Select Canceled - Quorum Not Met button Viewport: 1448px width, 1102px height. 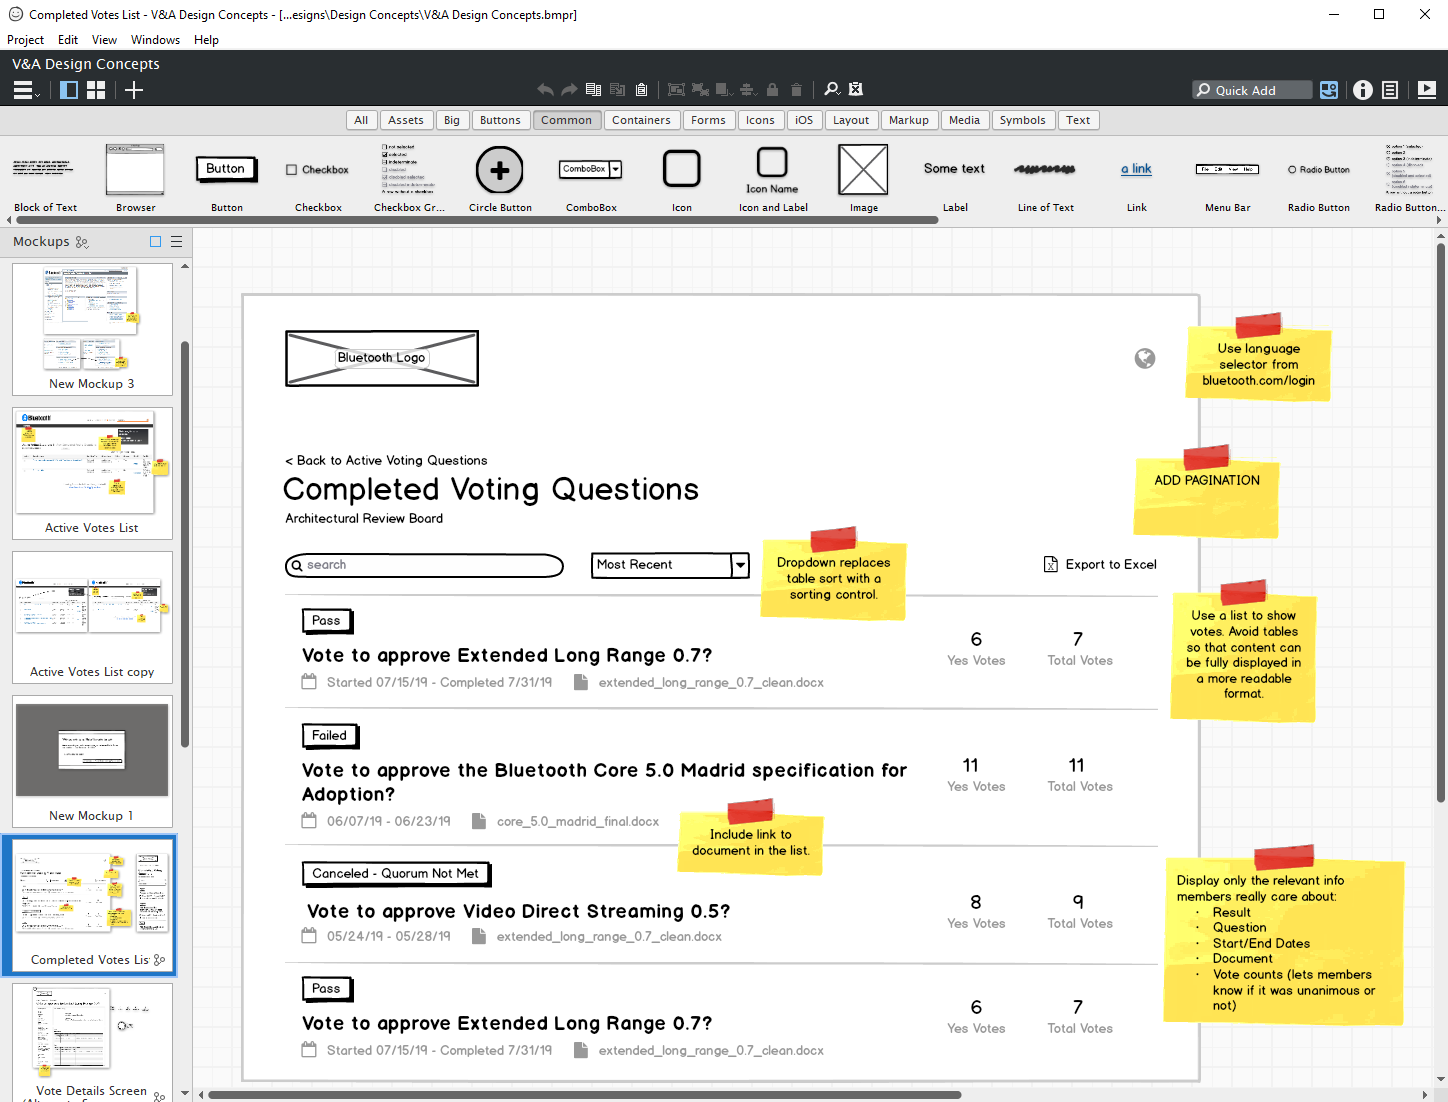pos(395,874)
